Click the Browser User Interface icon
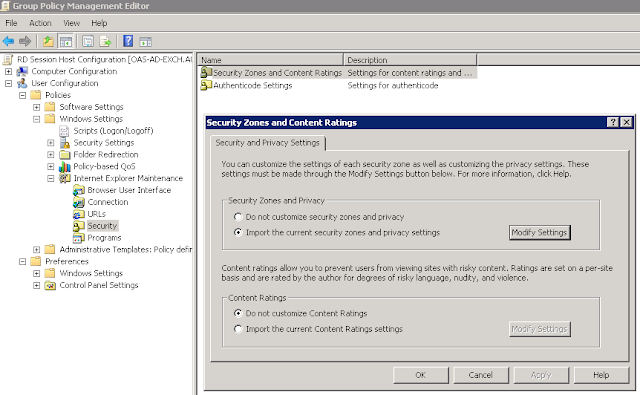This screenshot has height=395, width=640. click(x=79, y=190)
